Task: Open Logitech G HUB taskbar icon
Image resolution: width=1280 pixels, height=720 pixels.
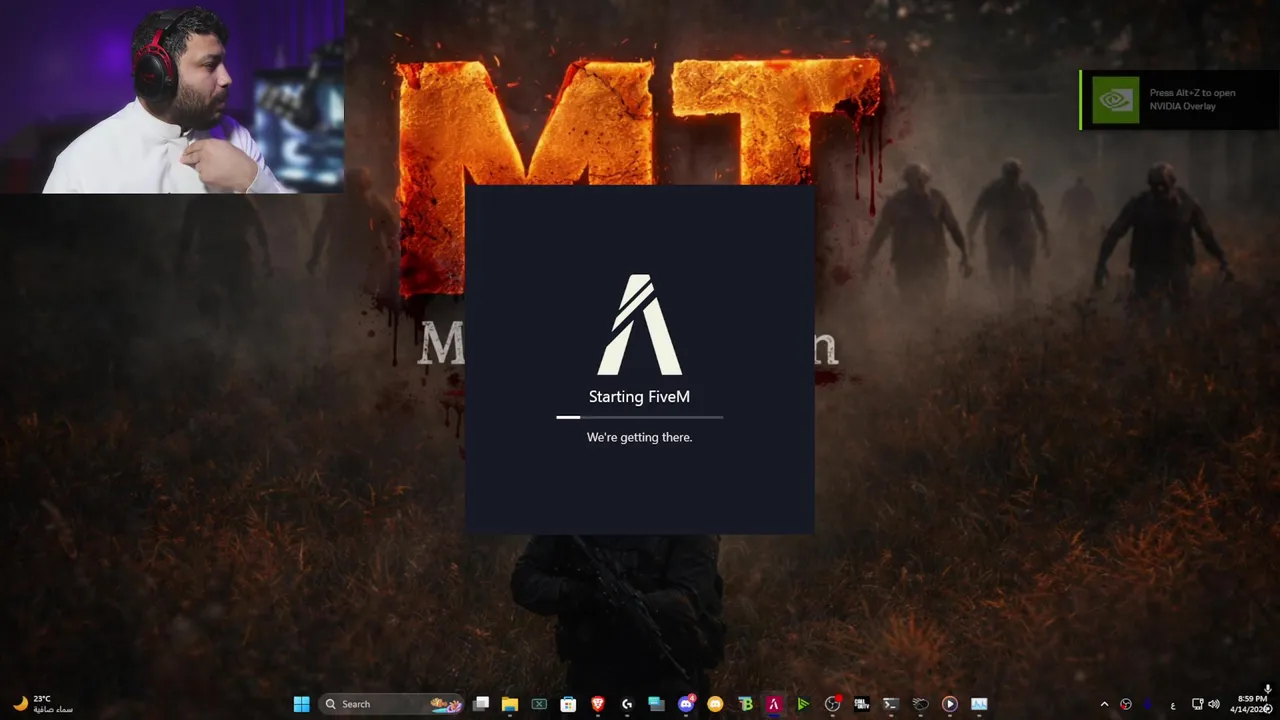Action: click(627, 704)
